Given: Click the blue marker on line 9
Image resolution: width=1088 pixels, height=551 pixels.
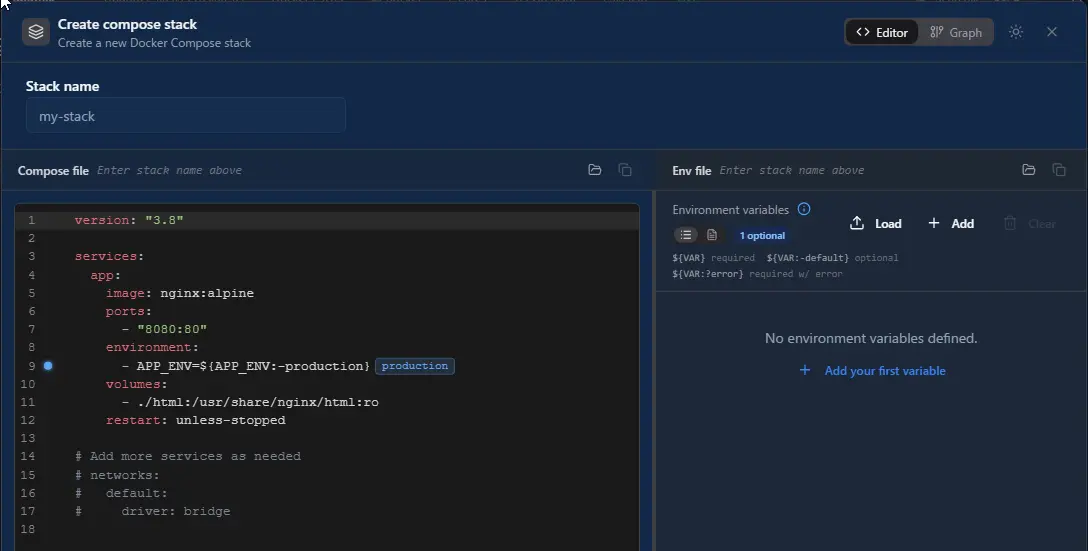Looking at the screenshot, I should tap(48, 366).
